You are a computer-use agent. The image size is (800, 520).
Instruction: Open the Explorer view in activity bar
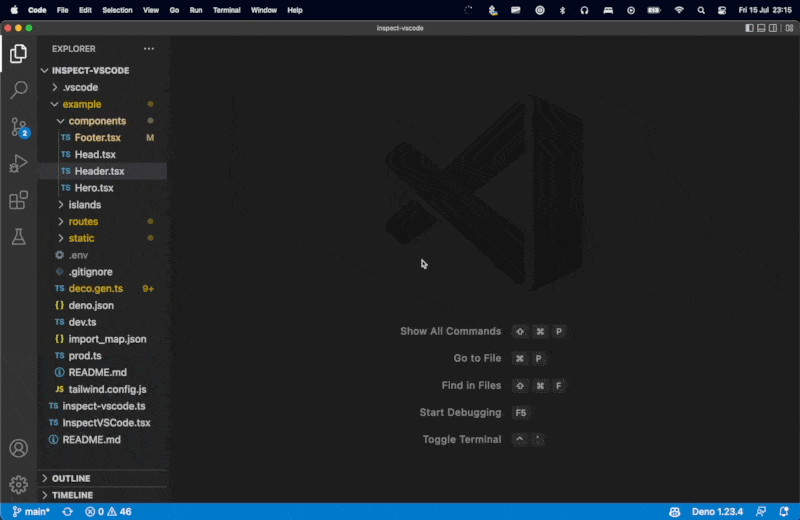tap(18, 54)
